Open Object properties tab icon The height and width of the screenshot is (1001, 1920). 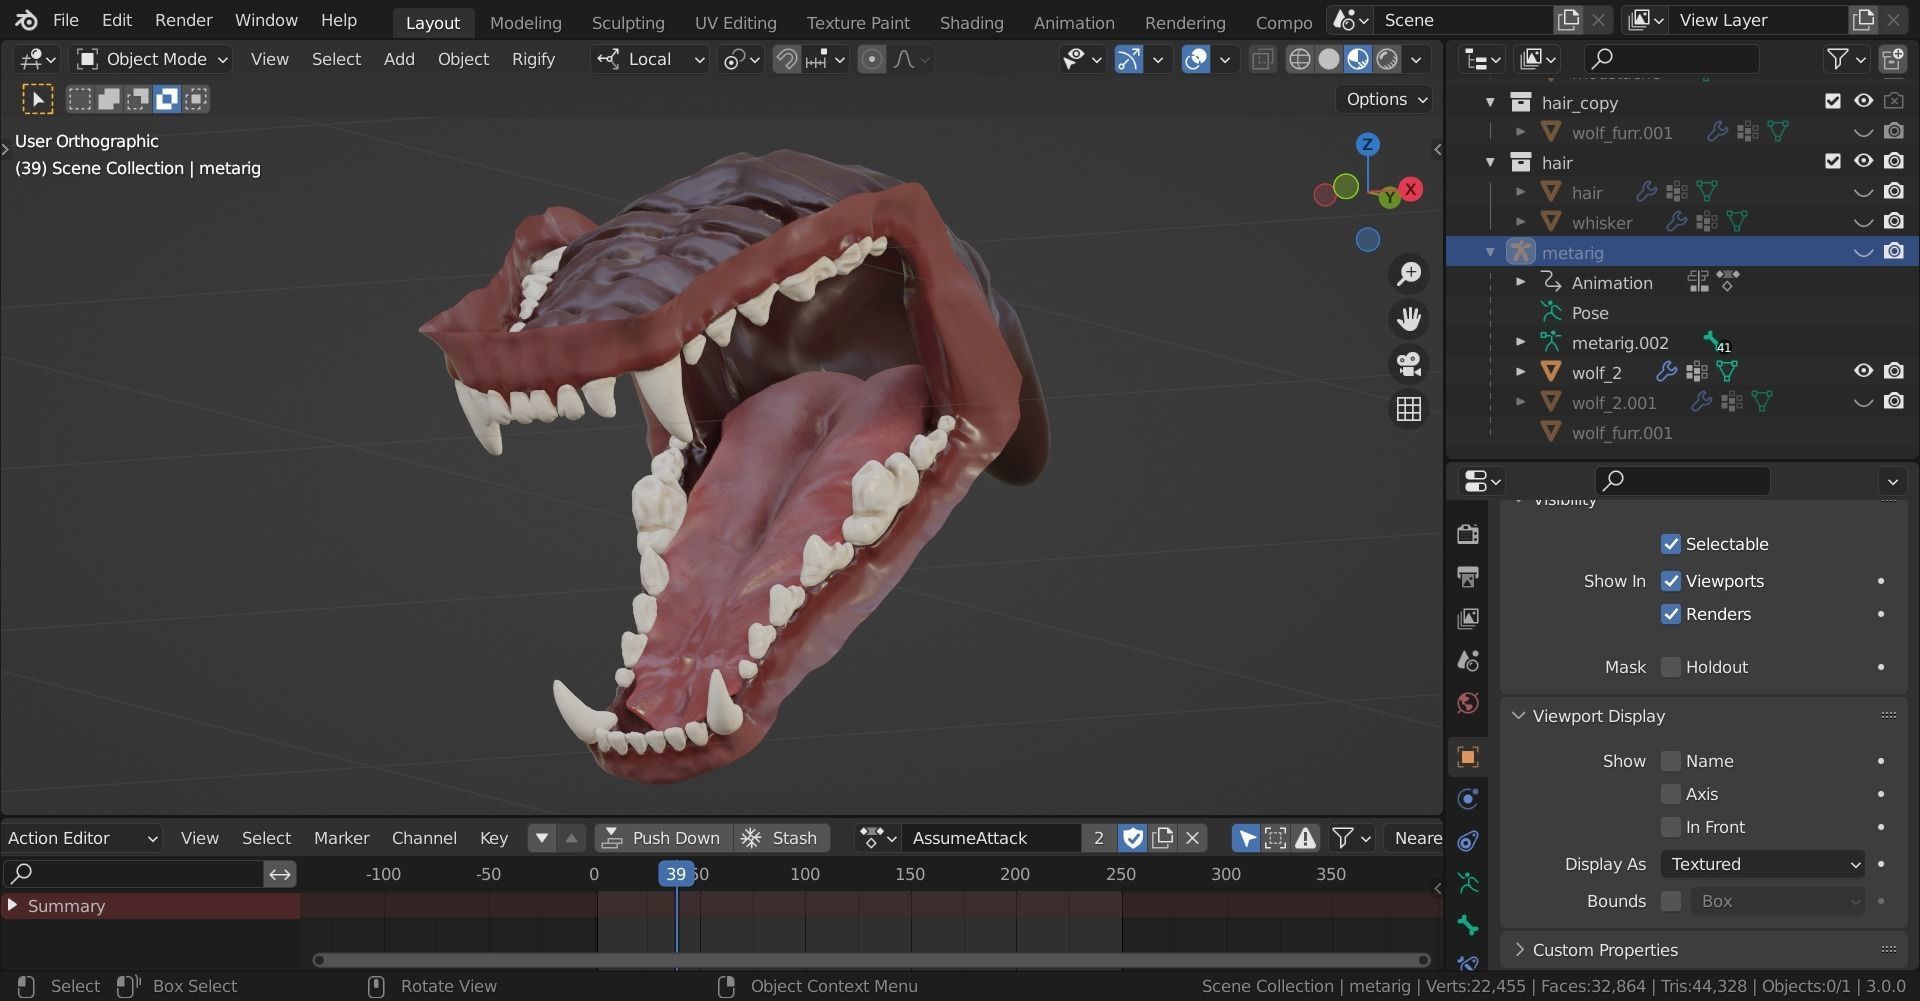(1467, 757)
